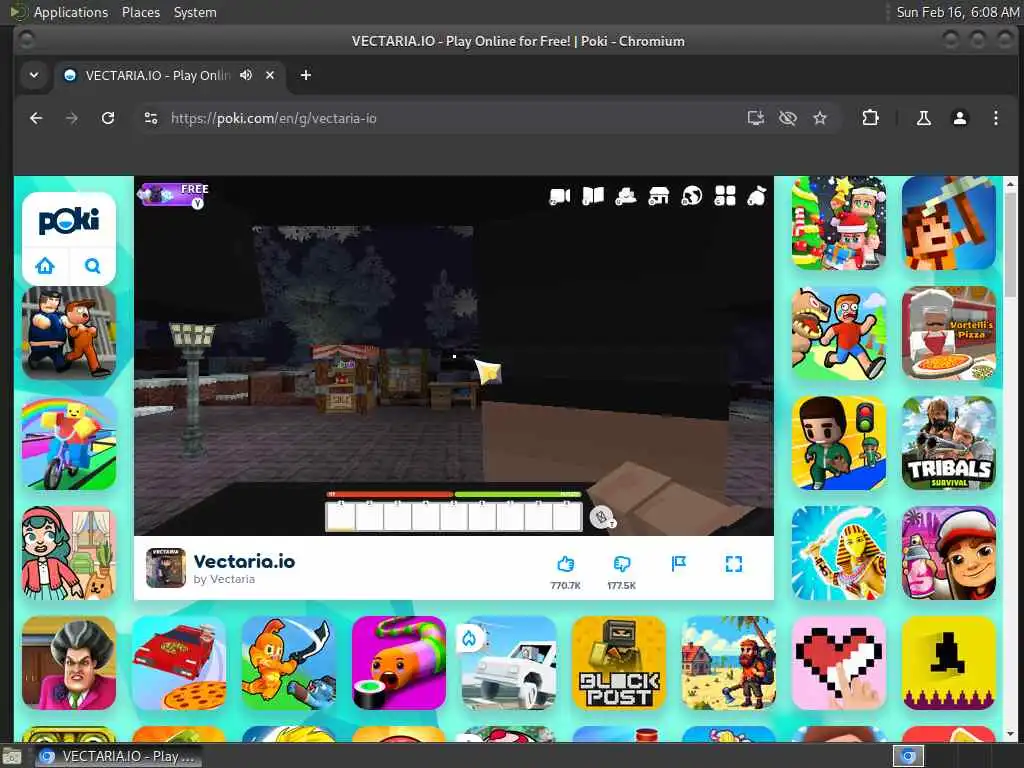The width and height of the screenshot is (1024, 768).
Task: Bookmark this page with star
Action: click(x=820, y=118)
